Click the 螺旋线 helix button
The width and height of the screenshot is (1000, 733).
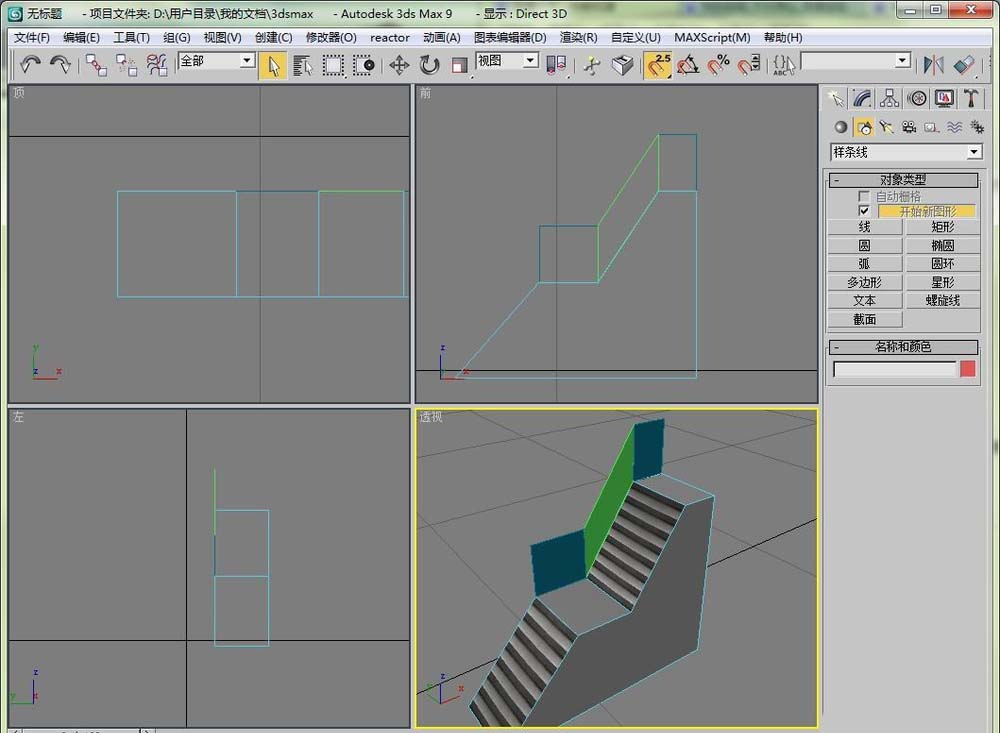click(943, 300)
